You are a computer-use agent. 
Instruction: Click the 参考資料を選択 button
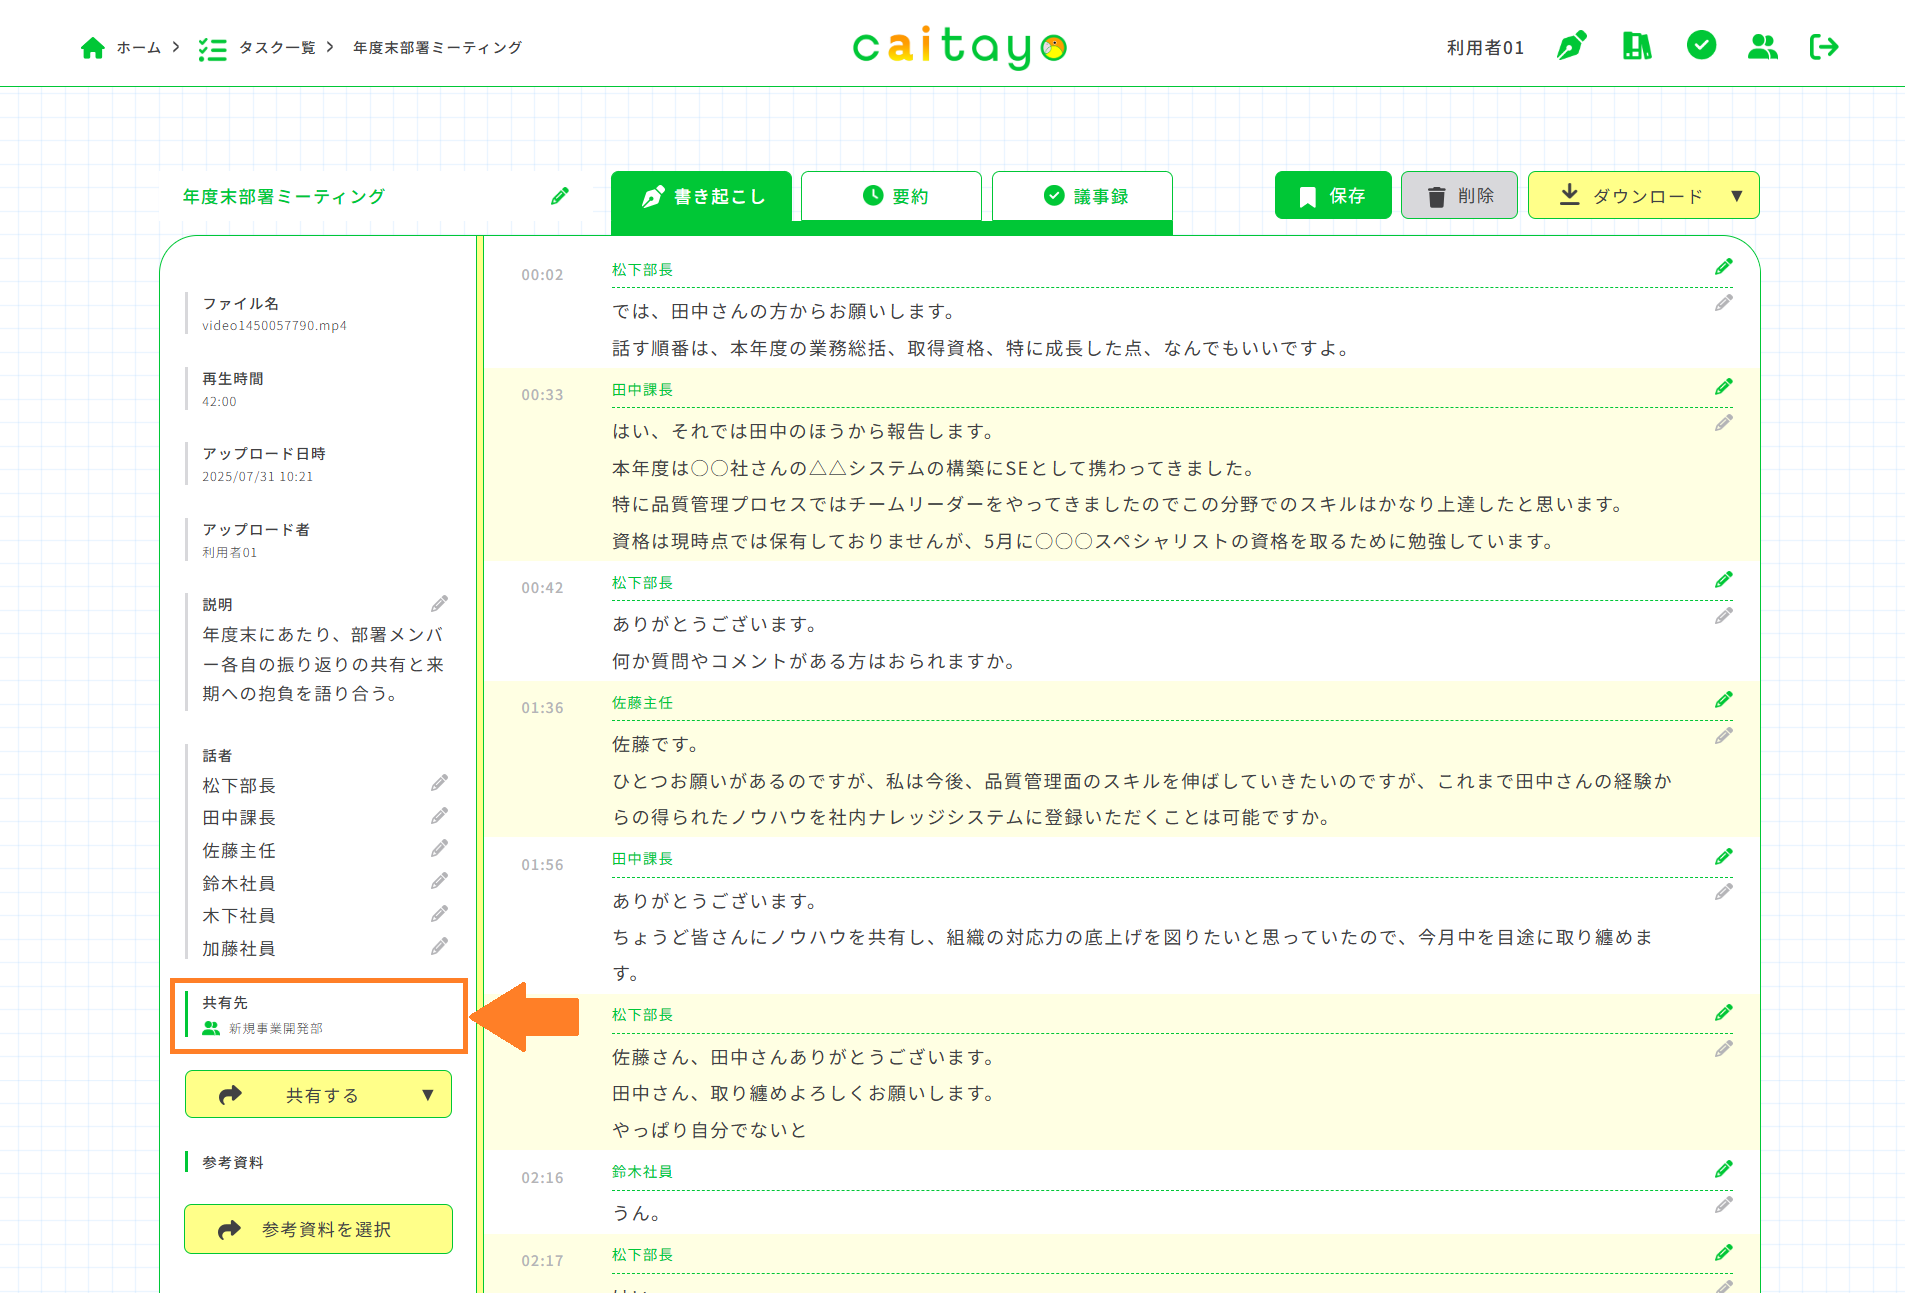coord(318,1229)
